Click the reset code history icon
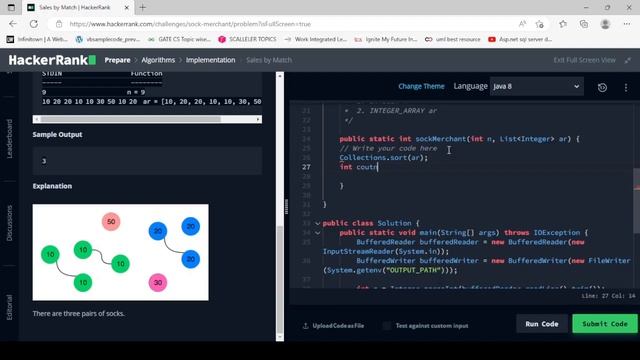The width and height of the screenshot is (640, 360). pyautogui.click(x=602, y=87)
